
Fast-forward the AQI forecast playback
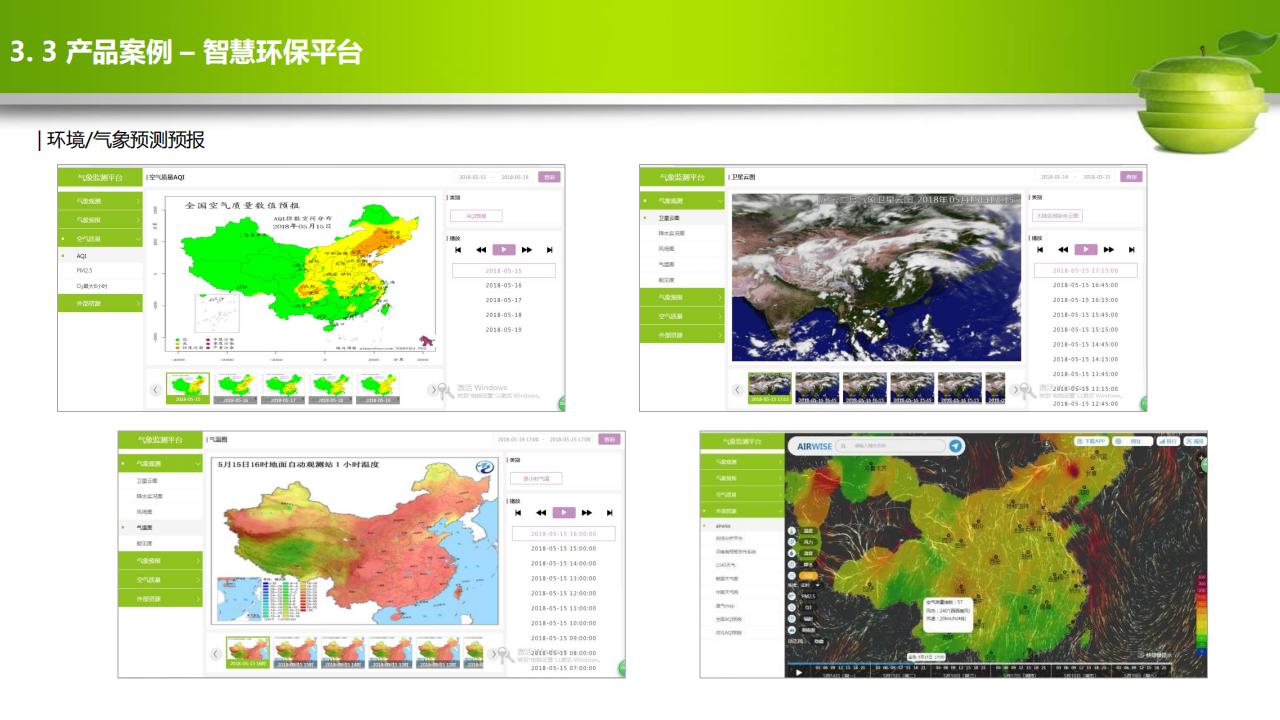(x=527, y=249)
